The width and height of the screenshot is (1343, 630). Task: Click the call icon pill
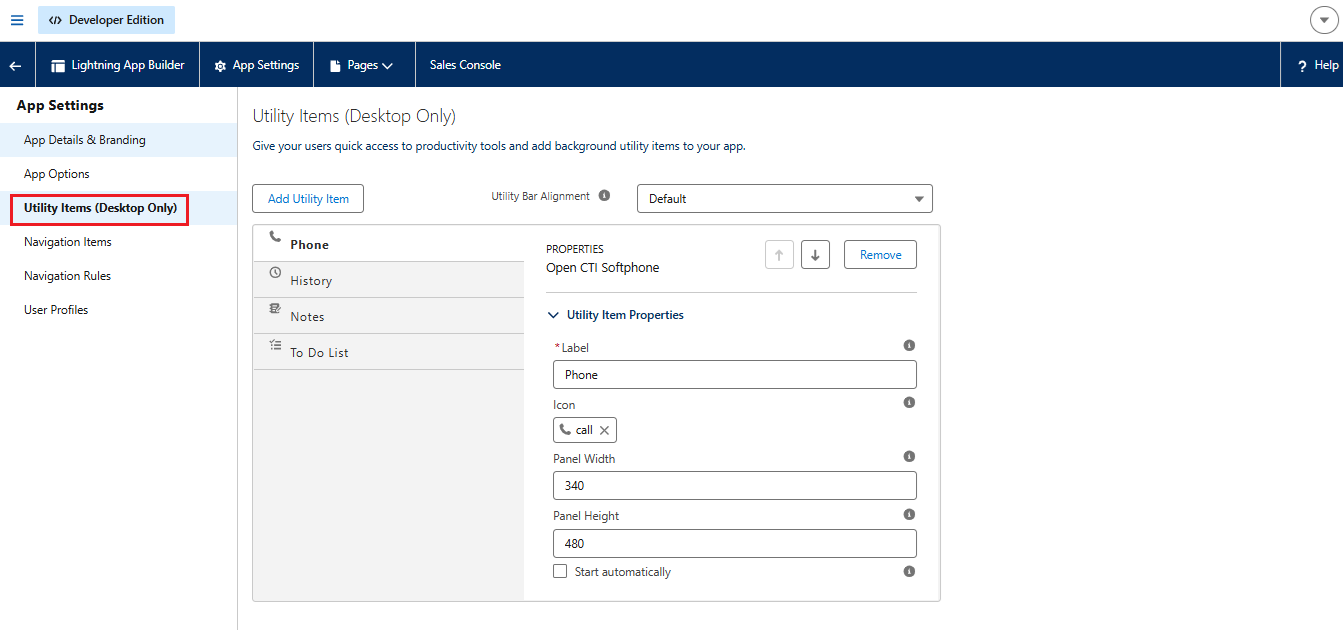coord(584,430)
